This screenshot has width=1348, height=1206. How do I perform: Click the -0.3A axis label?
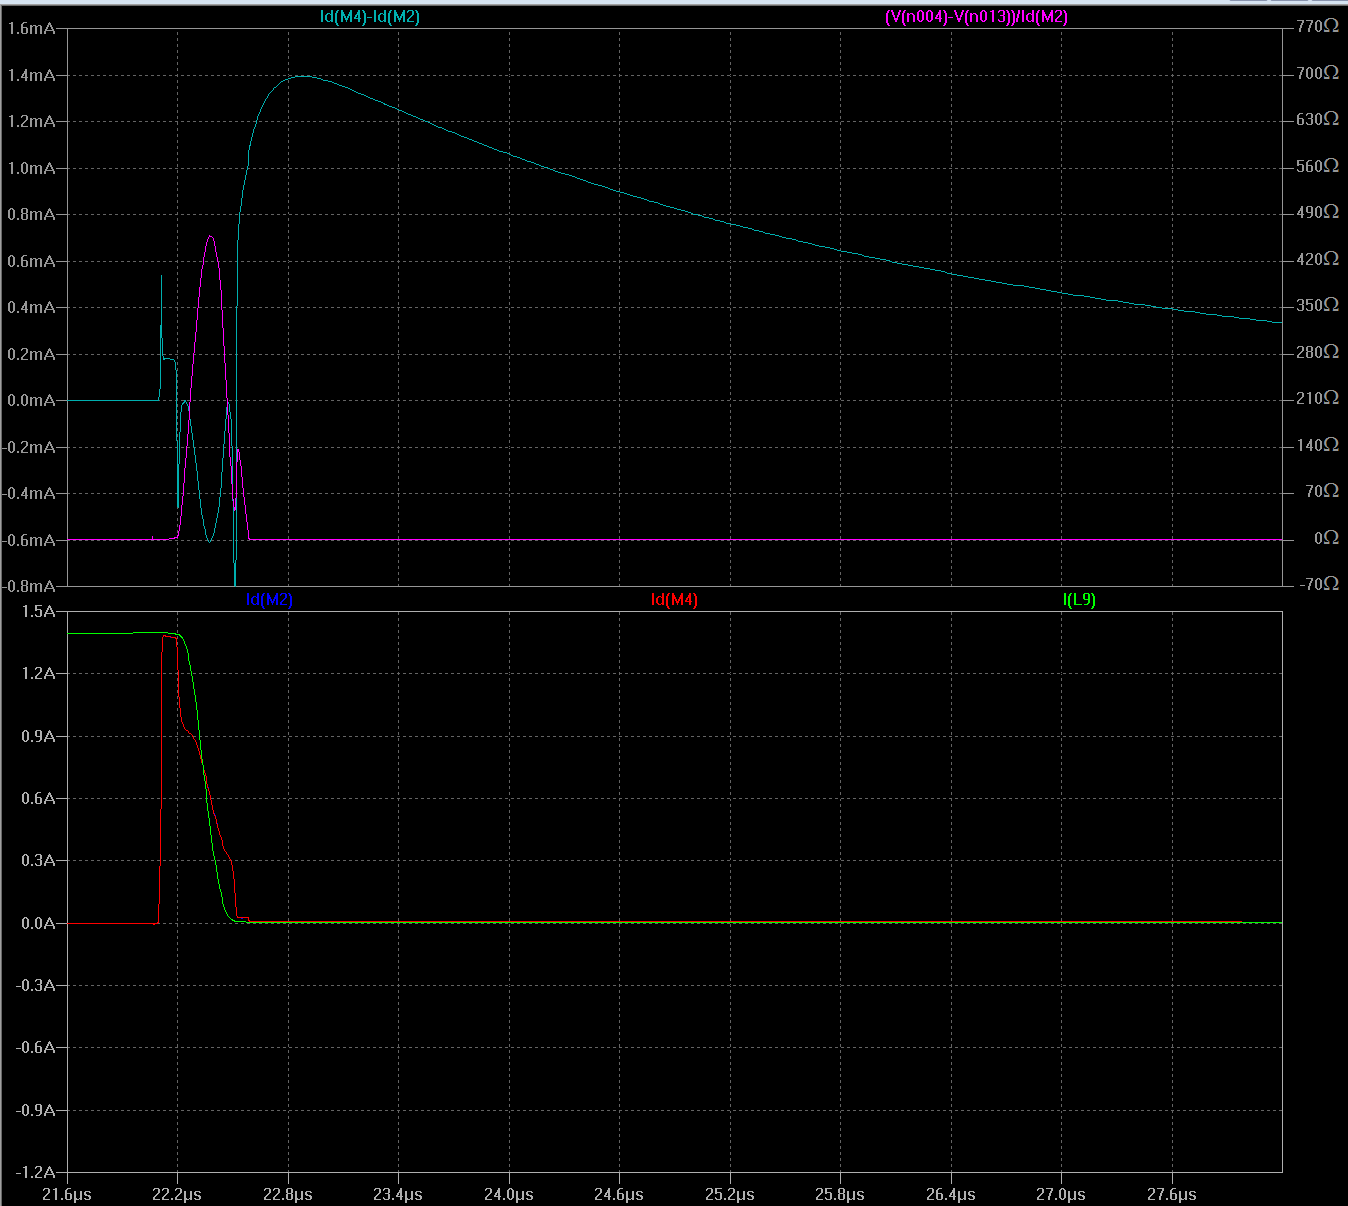(36, 986)
